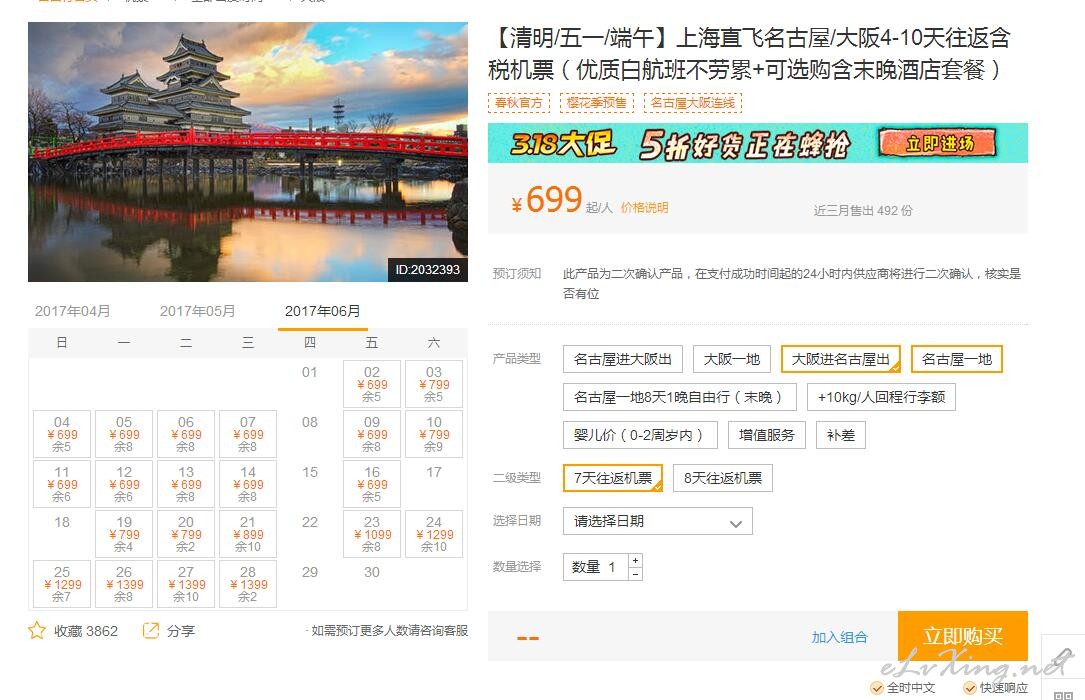Select June 03 priced ¥799

pos(434,384)
